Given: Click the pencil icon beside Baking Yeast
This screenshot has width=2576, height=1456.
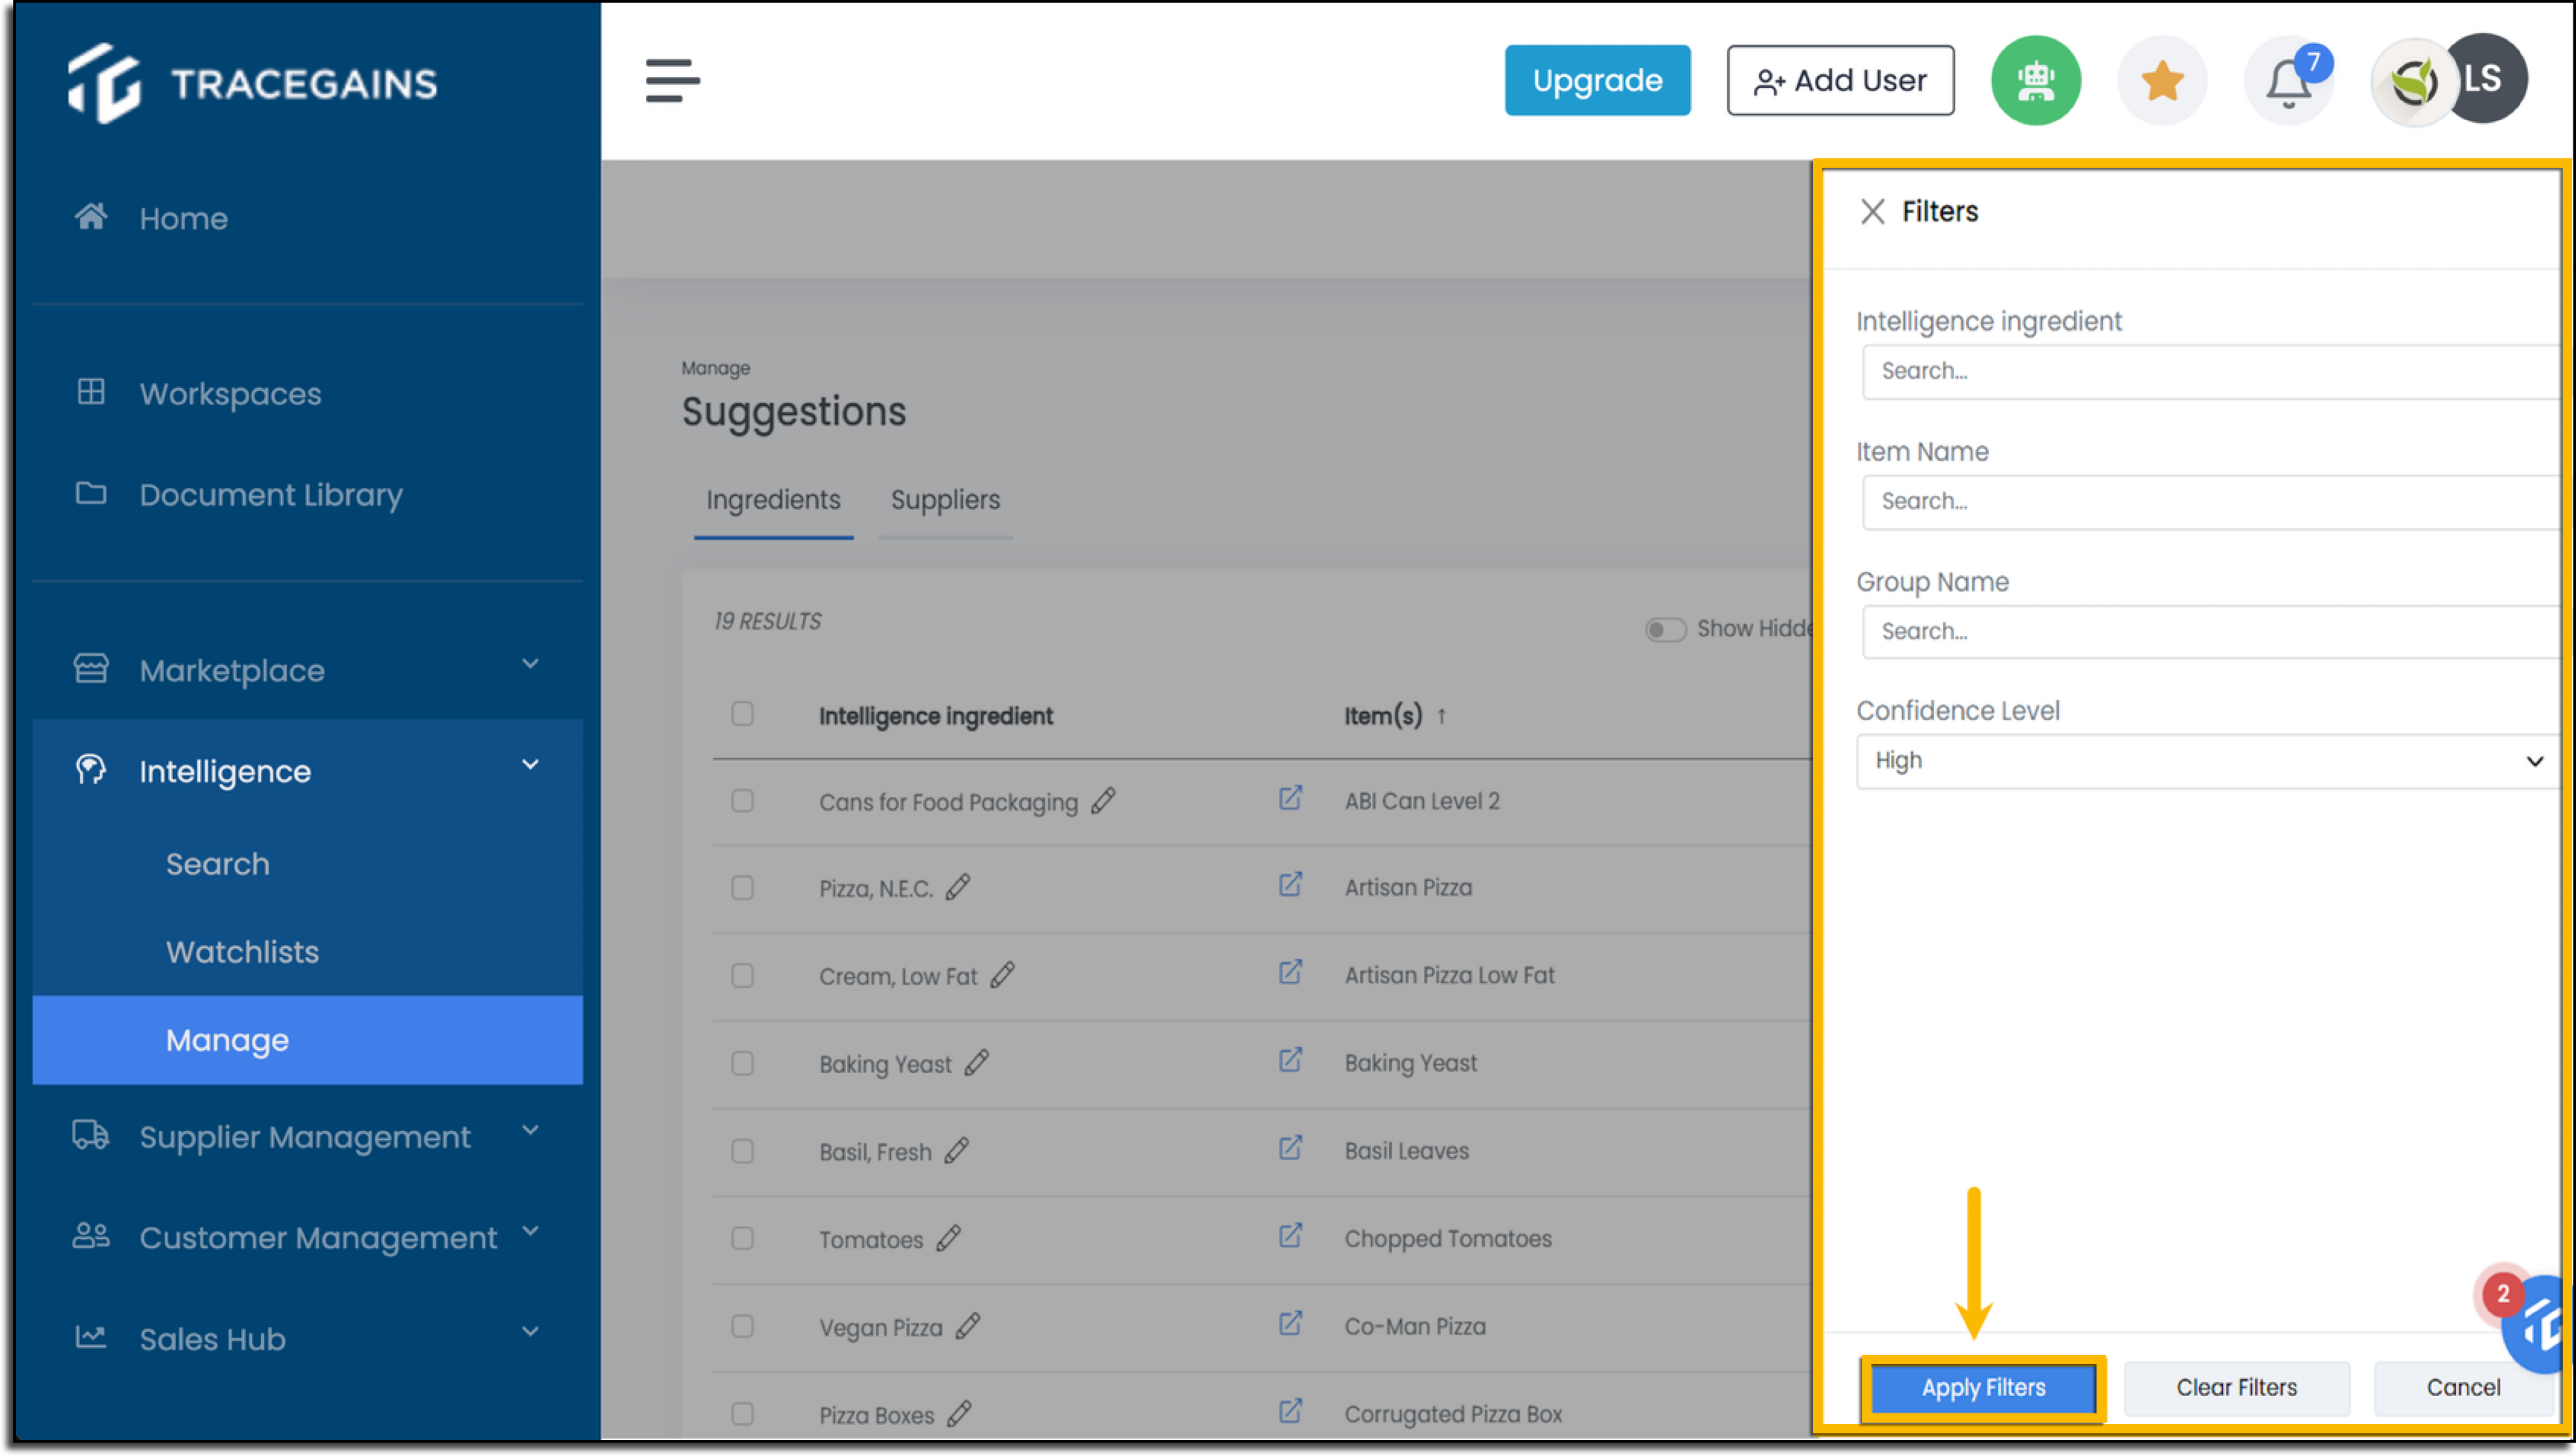Looking at the screenshot, I should [x=977, y=1062].
